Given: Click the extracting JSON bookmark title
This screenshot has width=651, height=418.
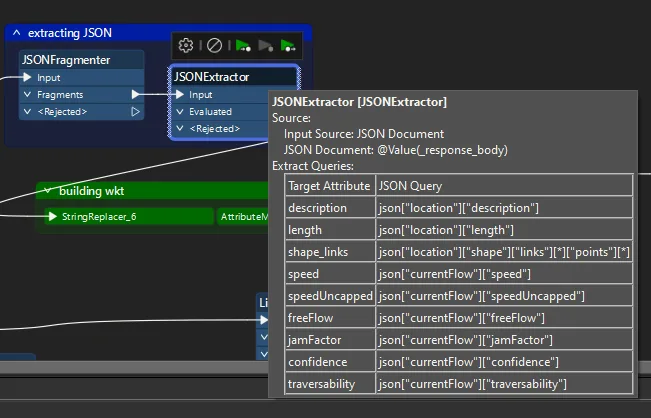Looking at the screenshot, I should [70, 33].
